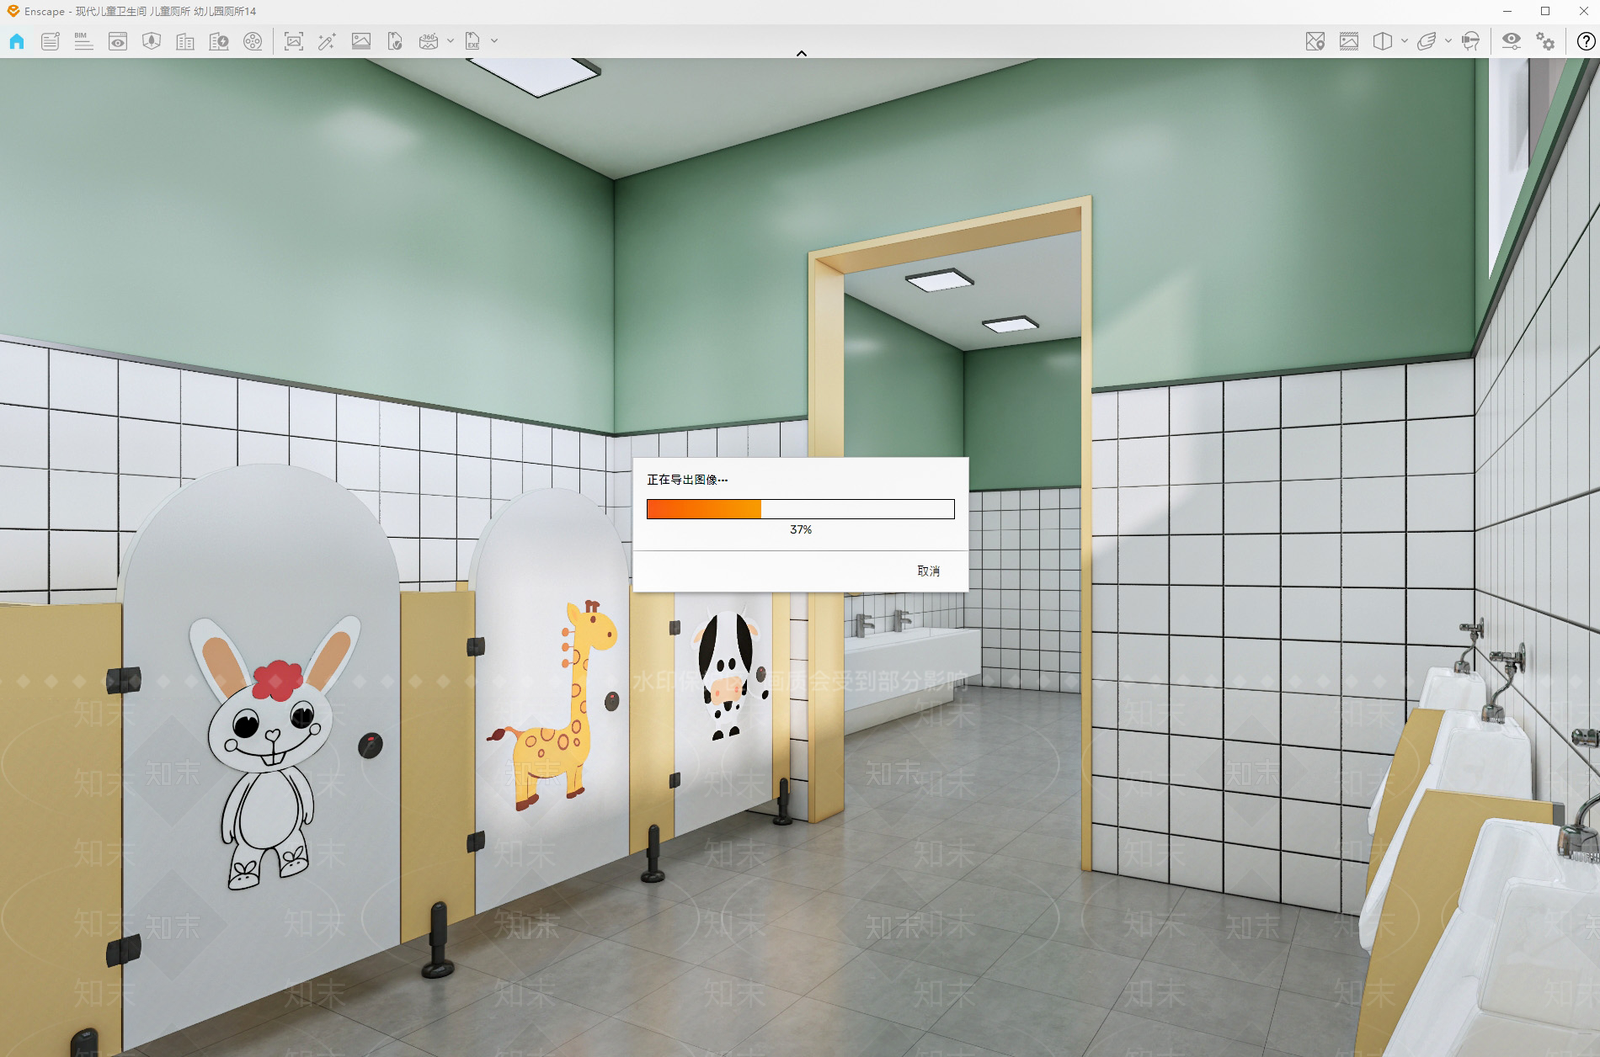This screenshot has width=1600, height=1057.
Task: Click the projection mode box icon
Action: (x=1383, y=41)
